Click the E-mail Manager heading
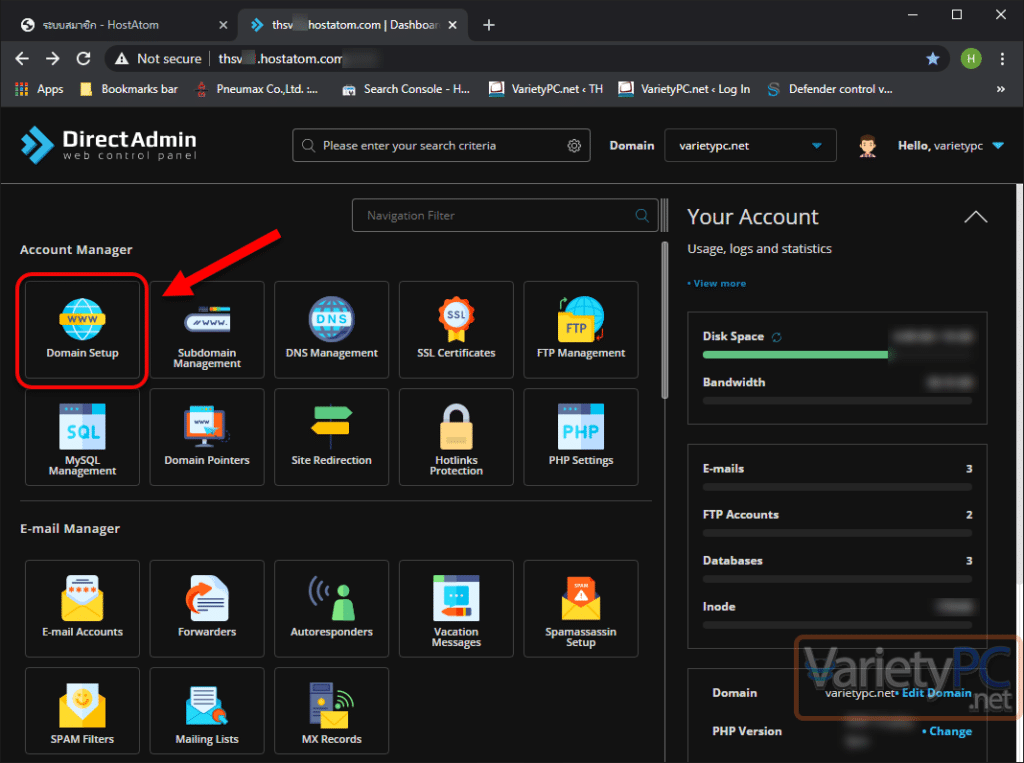 tap(70, 528)
